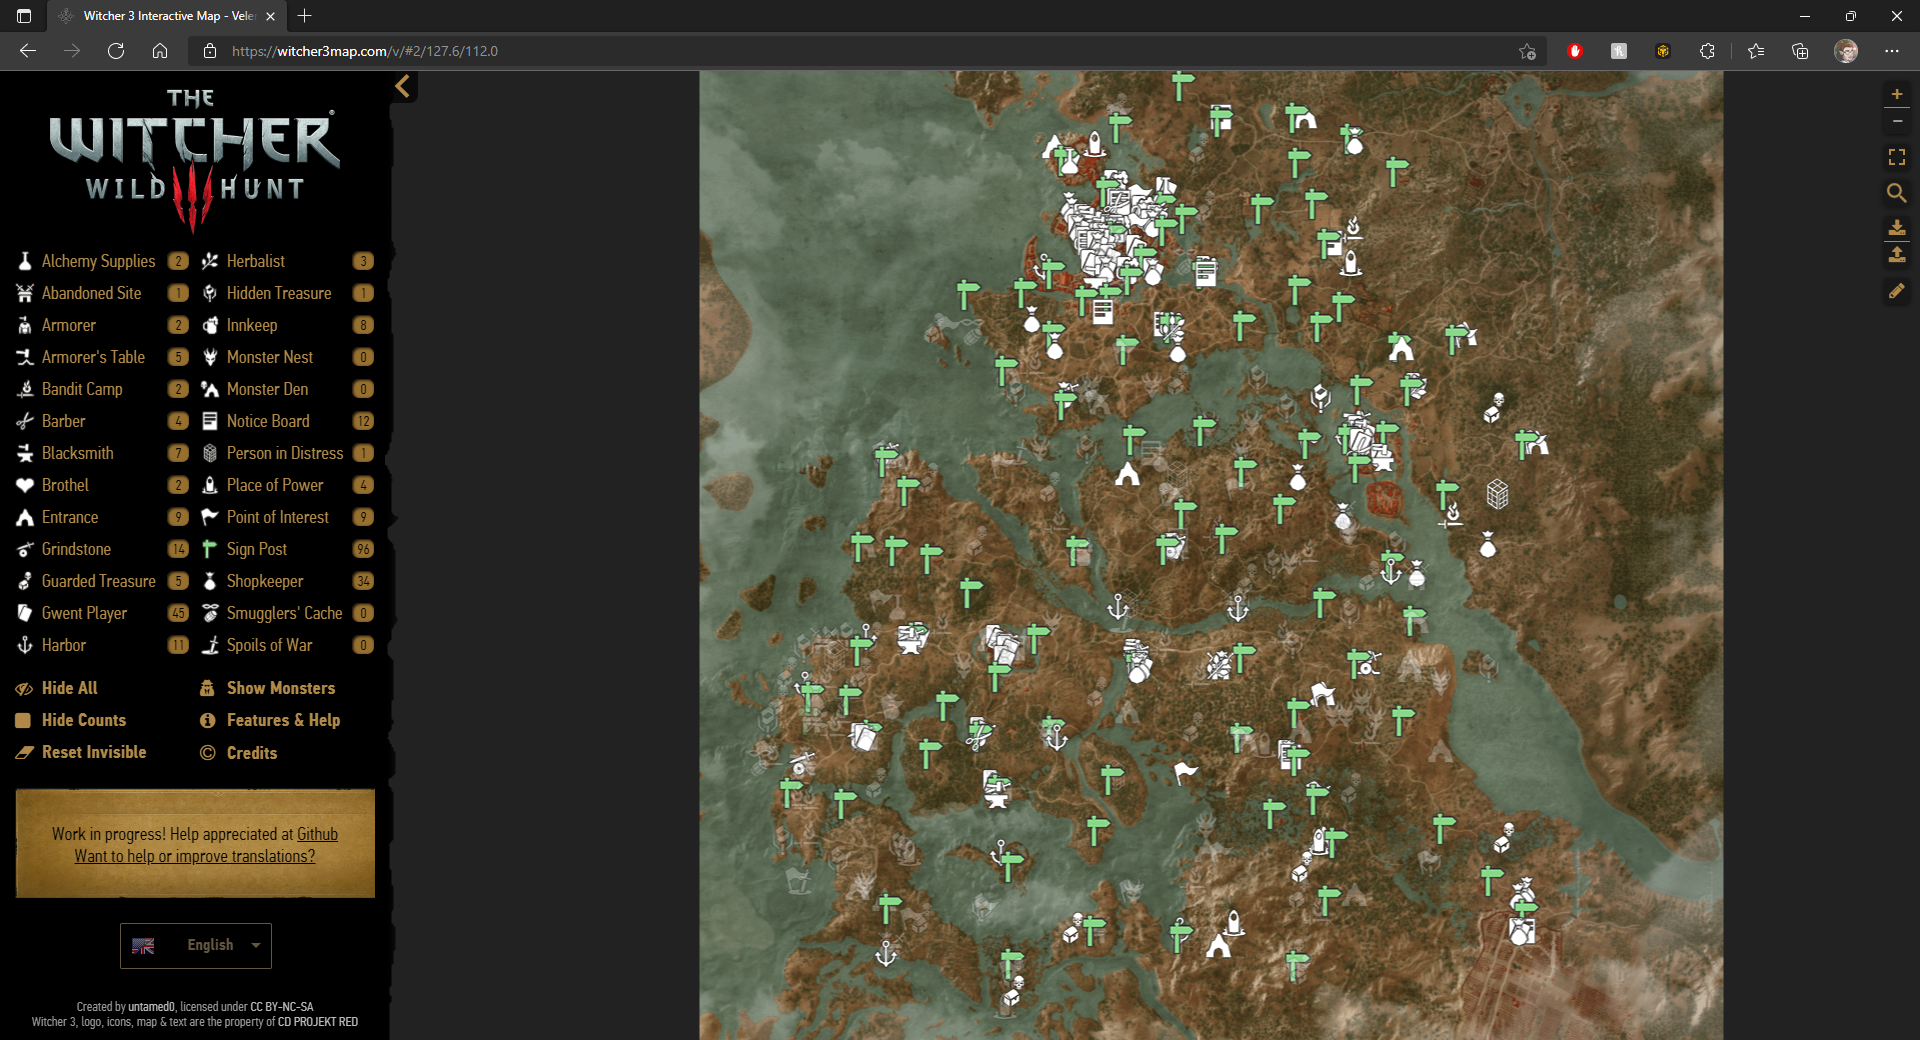1920x1040 pixels.
Task: Toggle Herbalist markers on the map
Action: tap(256, 261)
